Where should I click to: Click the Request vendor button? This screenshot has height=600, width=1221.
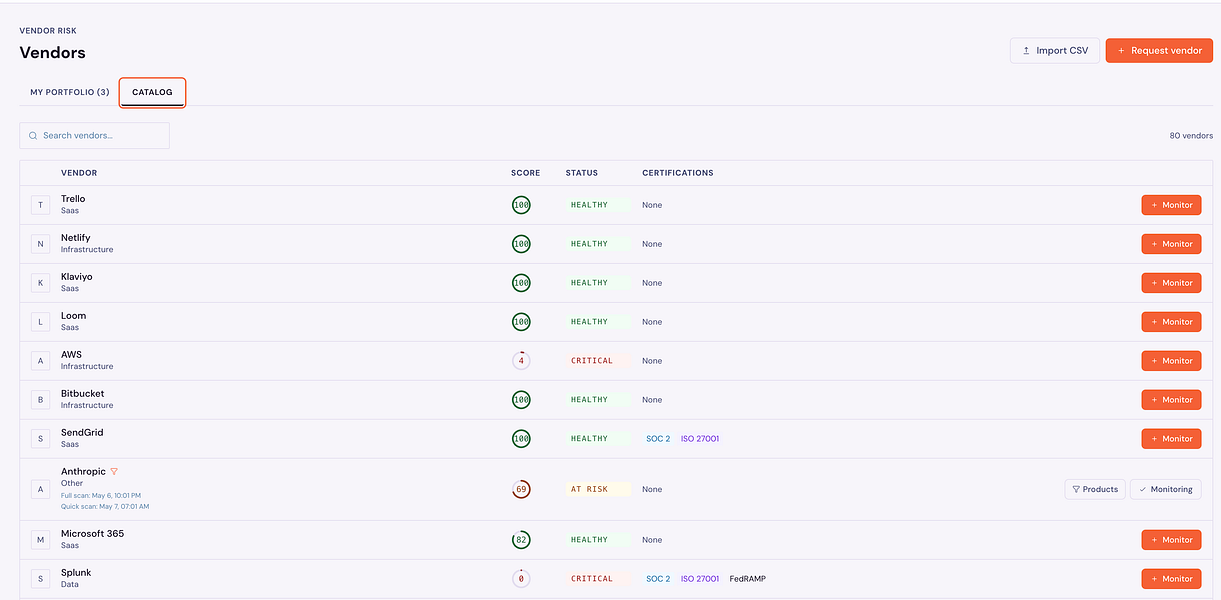1159,51
